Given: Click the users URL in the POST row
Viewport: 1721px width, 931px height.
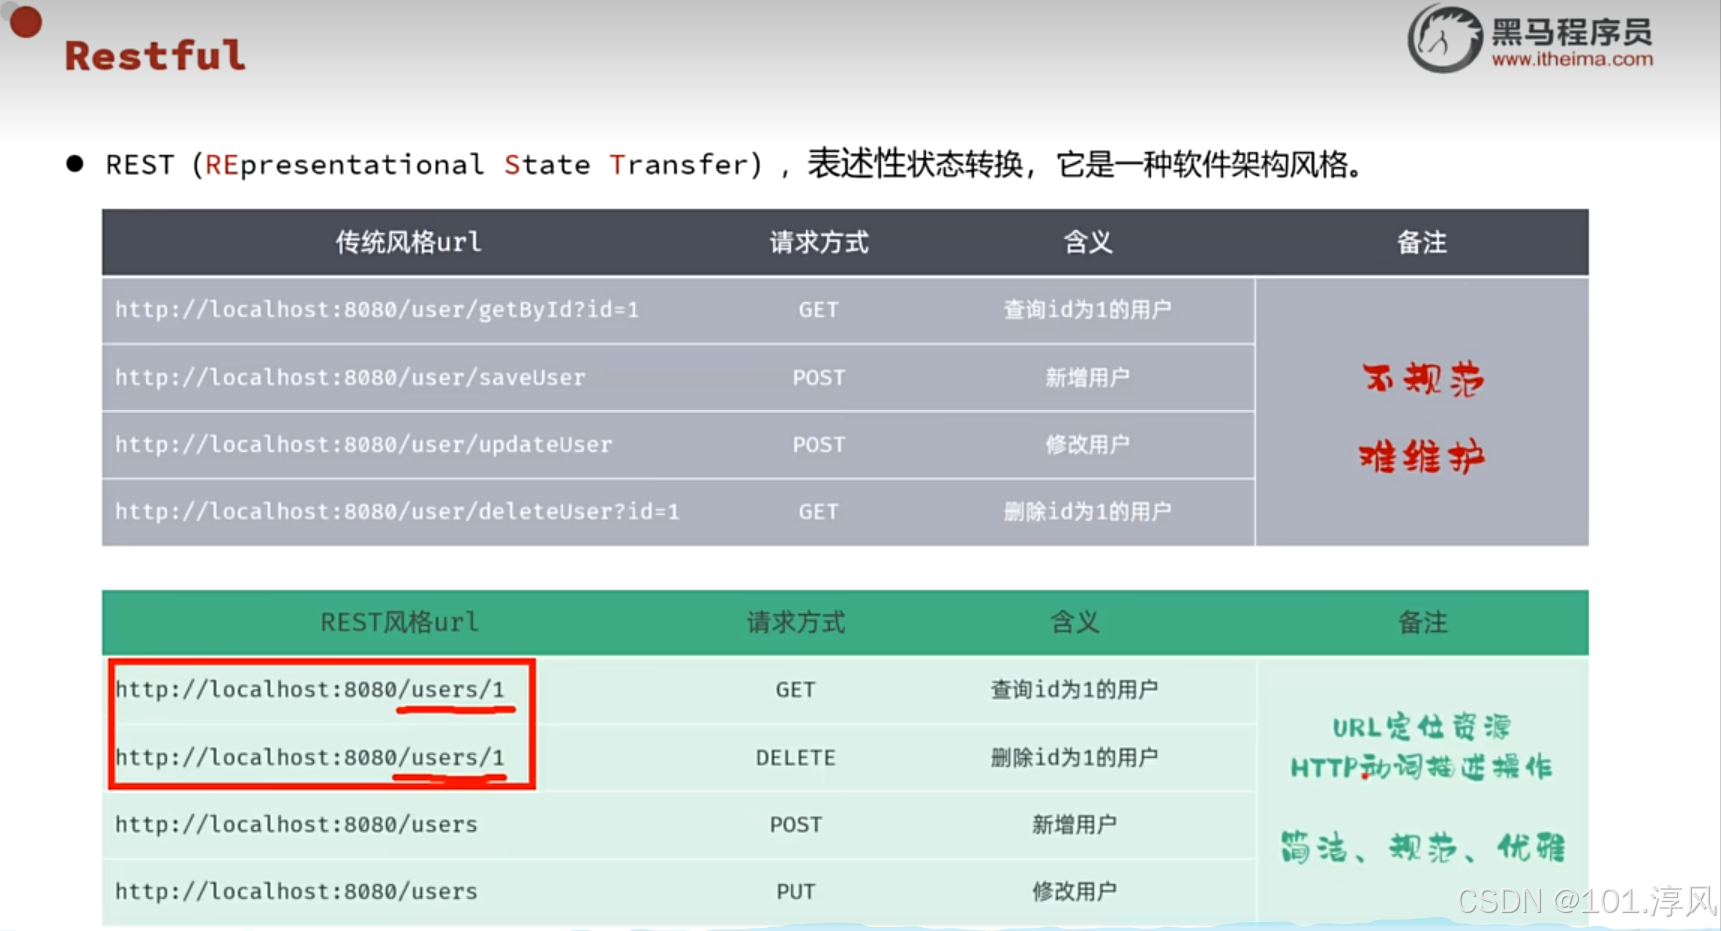Looking at the screenshot, I should tap(296, 825).
